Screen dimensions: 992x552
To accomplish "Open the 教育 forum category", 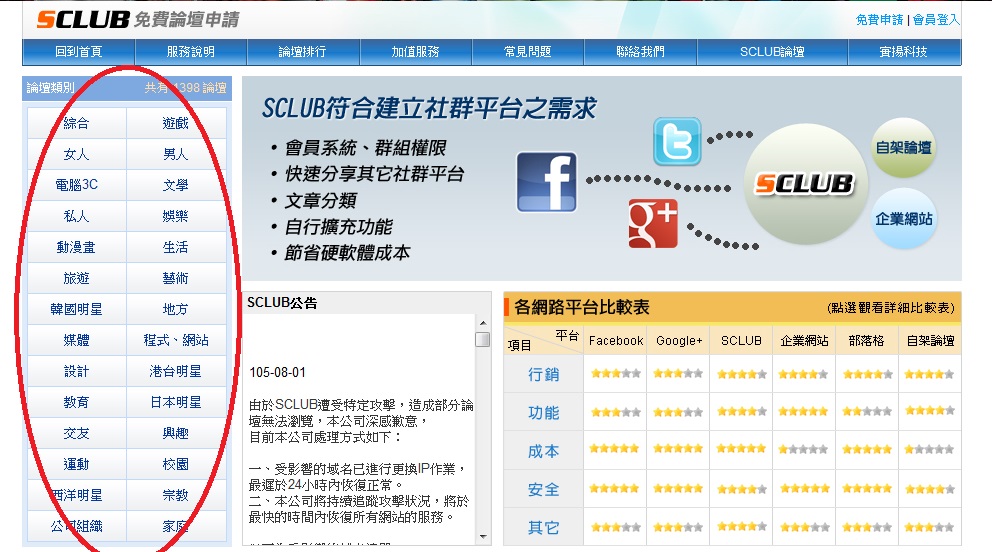I will [77, 402].
